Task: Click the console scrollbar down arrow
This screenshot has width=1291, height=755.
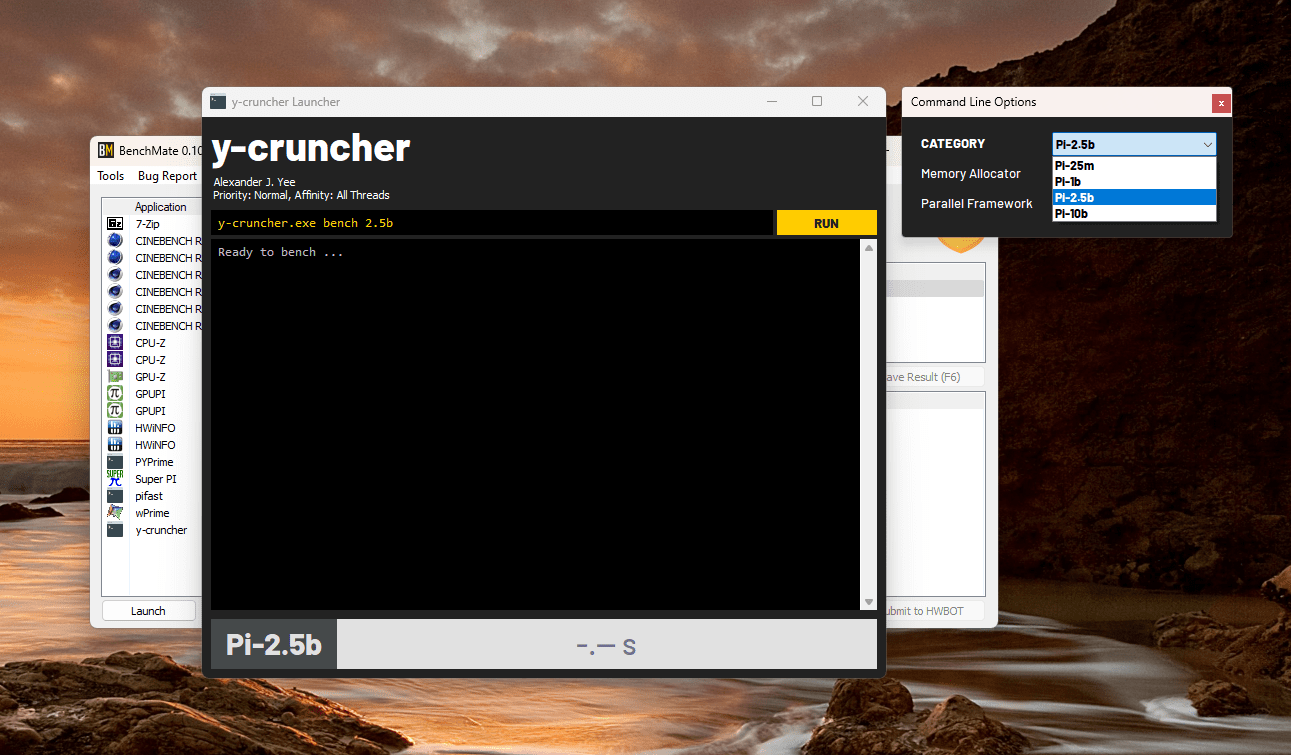Action: (x=868, y=602)
